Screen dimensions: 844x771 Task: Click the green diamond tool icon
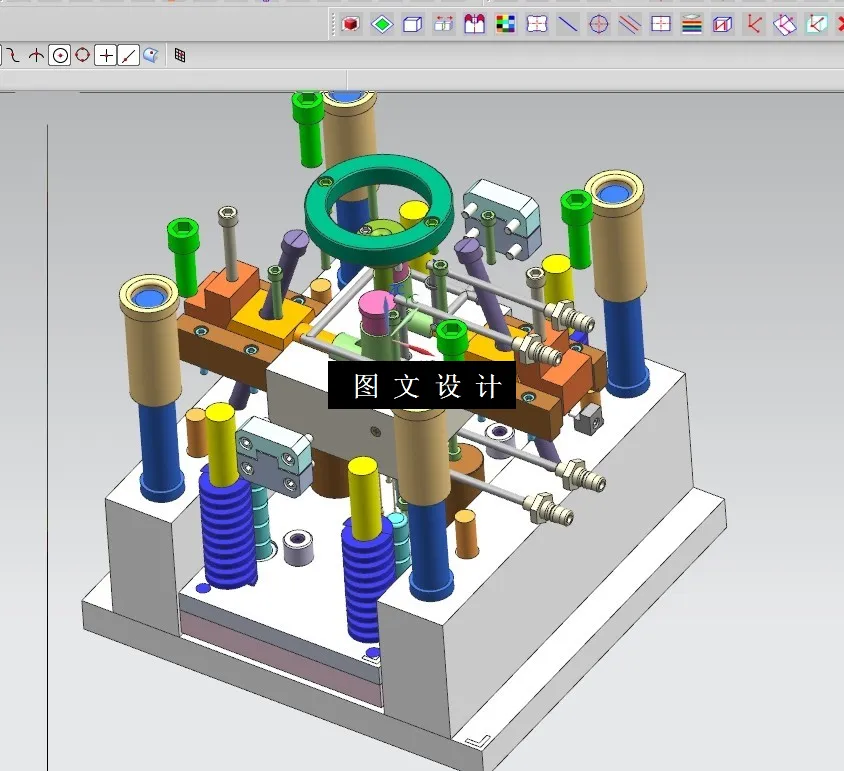[x=382, y=22]
